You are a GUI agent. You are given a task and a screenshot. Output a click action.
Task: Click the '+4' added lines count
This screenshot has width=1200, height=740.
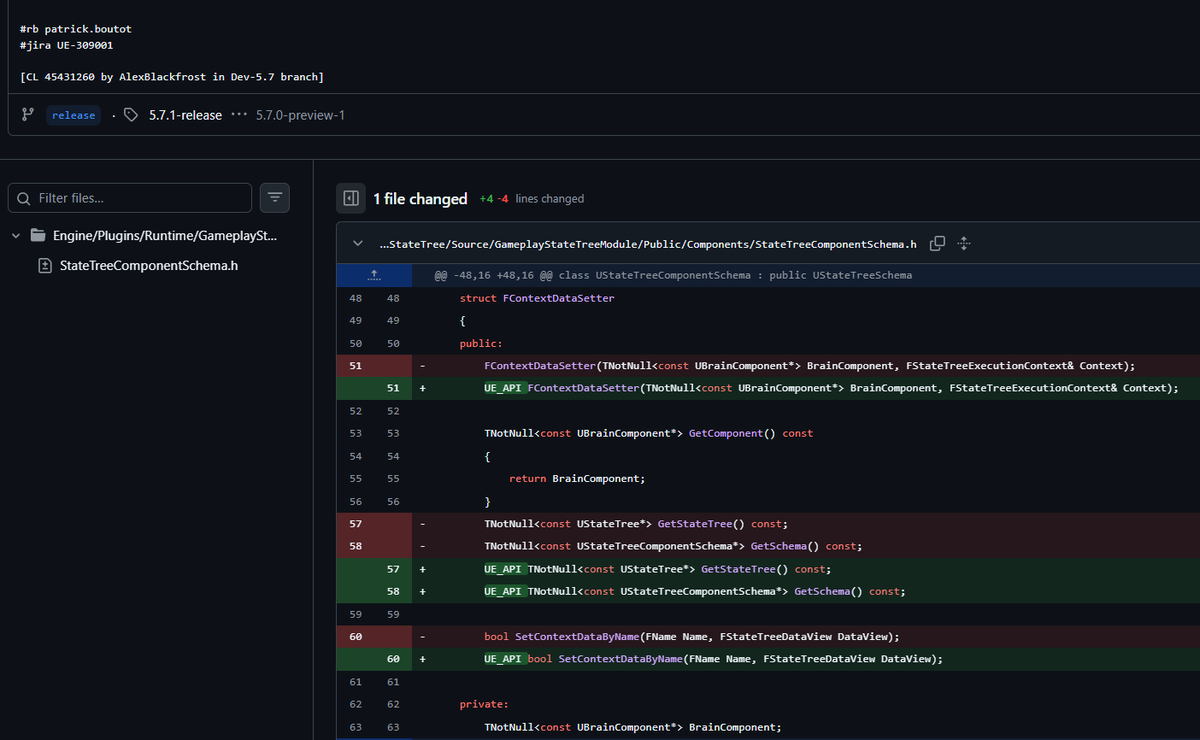(486, 199)
